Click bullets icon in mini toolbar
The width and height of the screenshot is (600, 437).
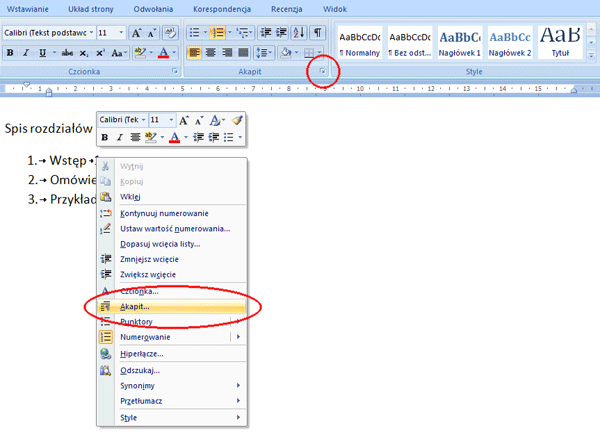(x=228, y=137)
